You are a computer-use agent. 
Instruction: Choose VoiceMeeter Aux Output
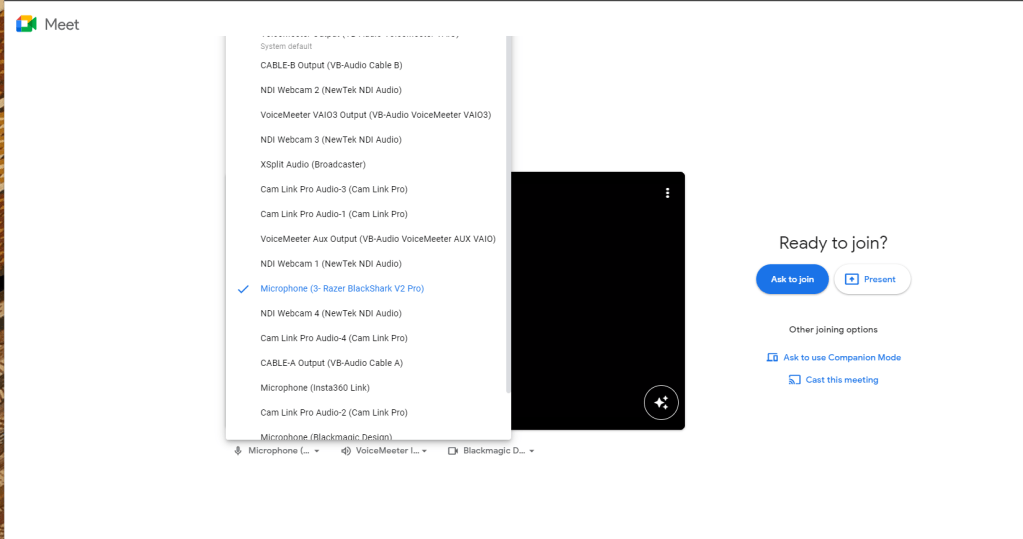(x=368, y=239)
